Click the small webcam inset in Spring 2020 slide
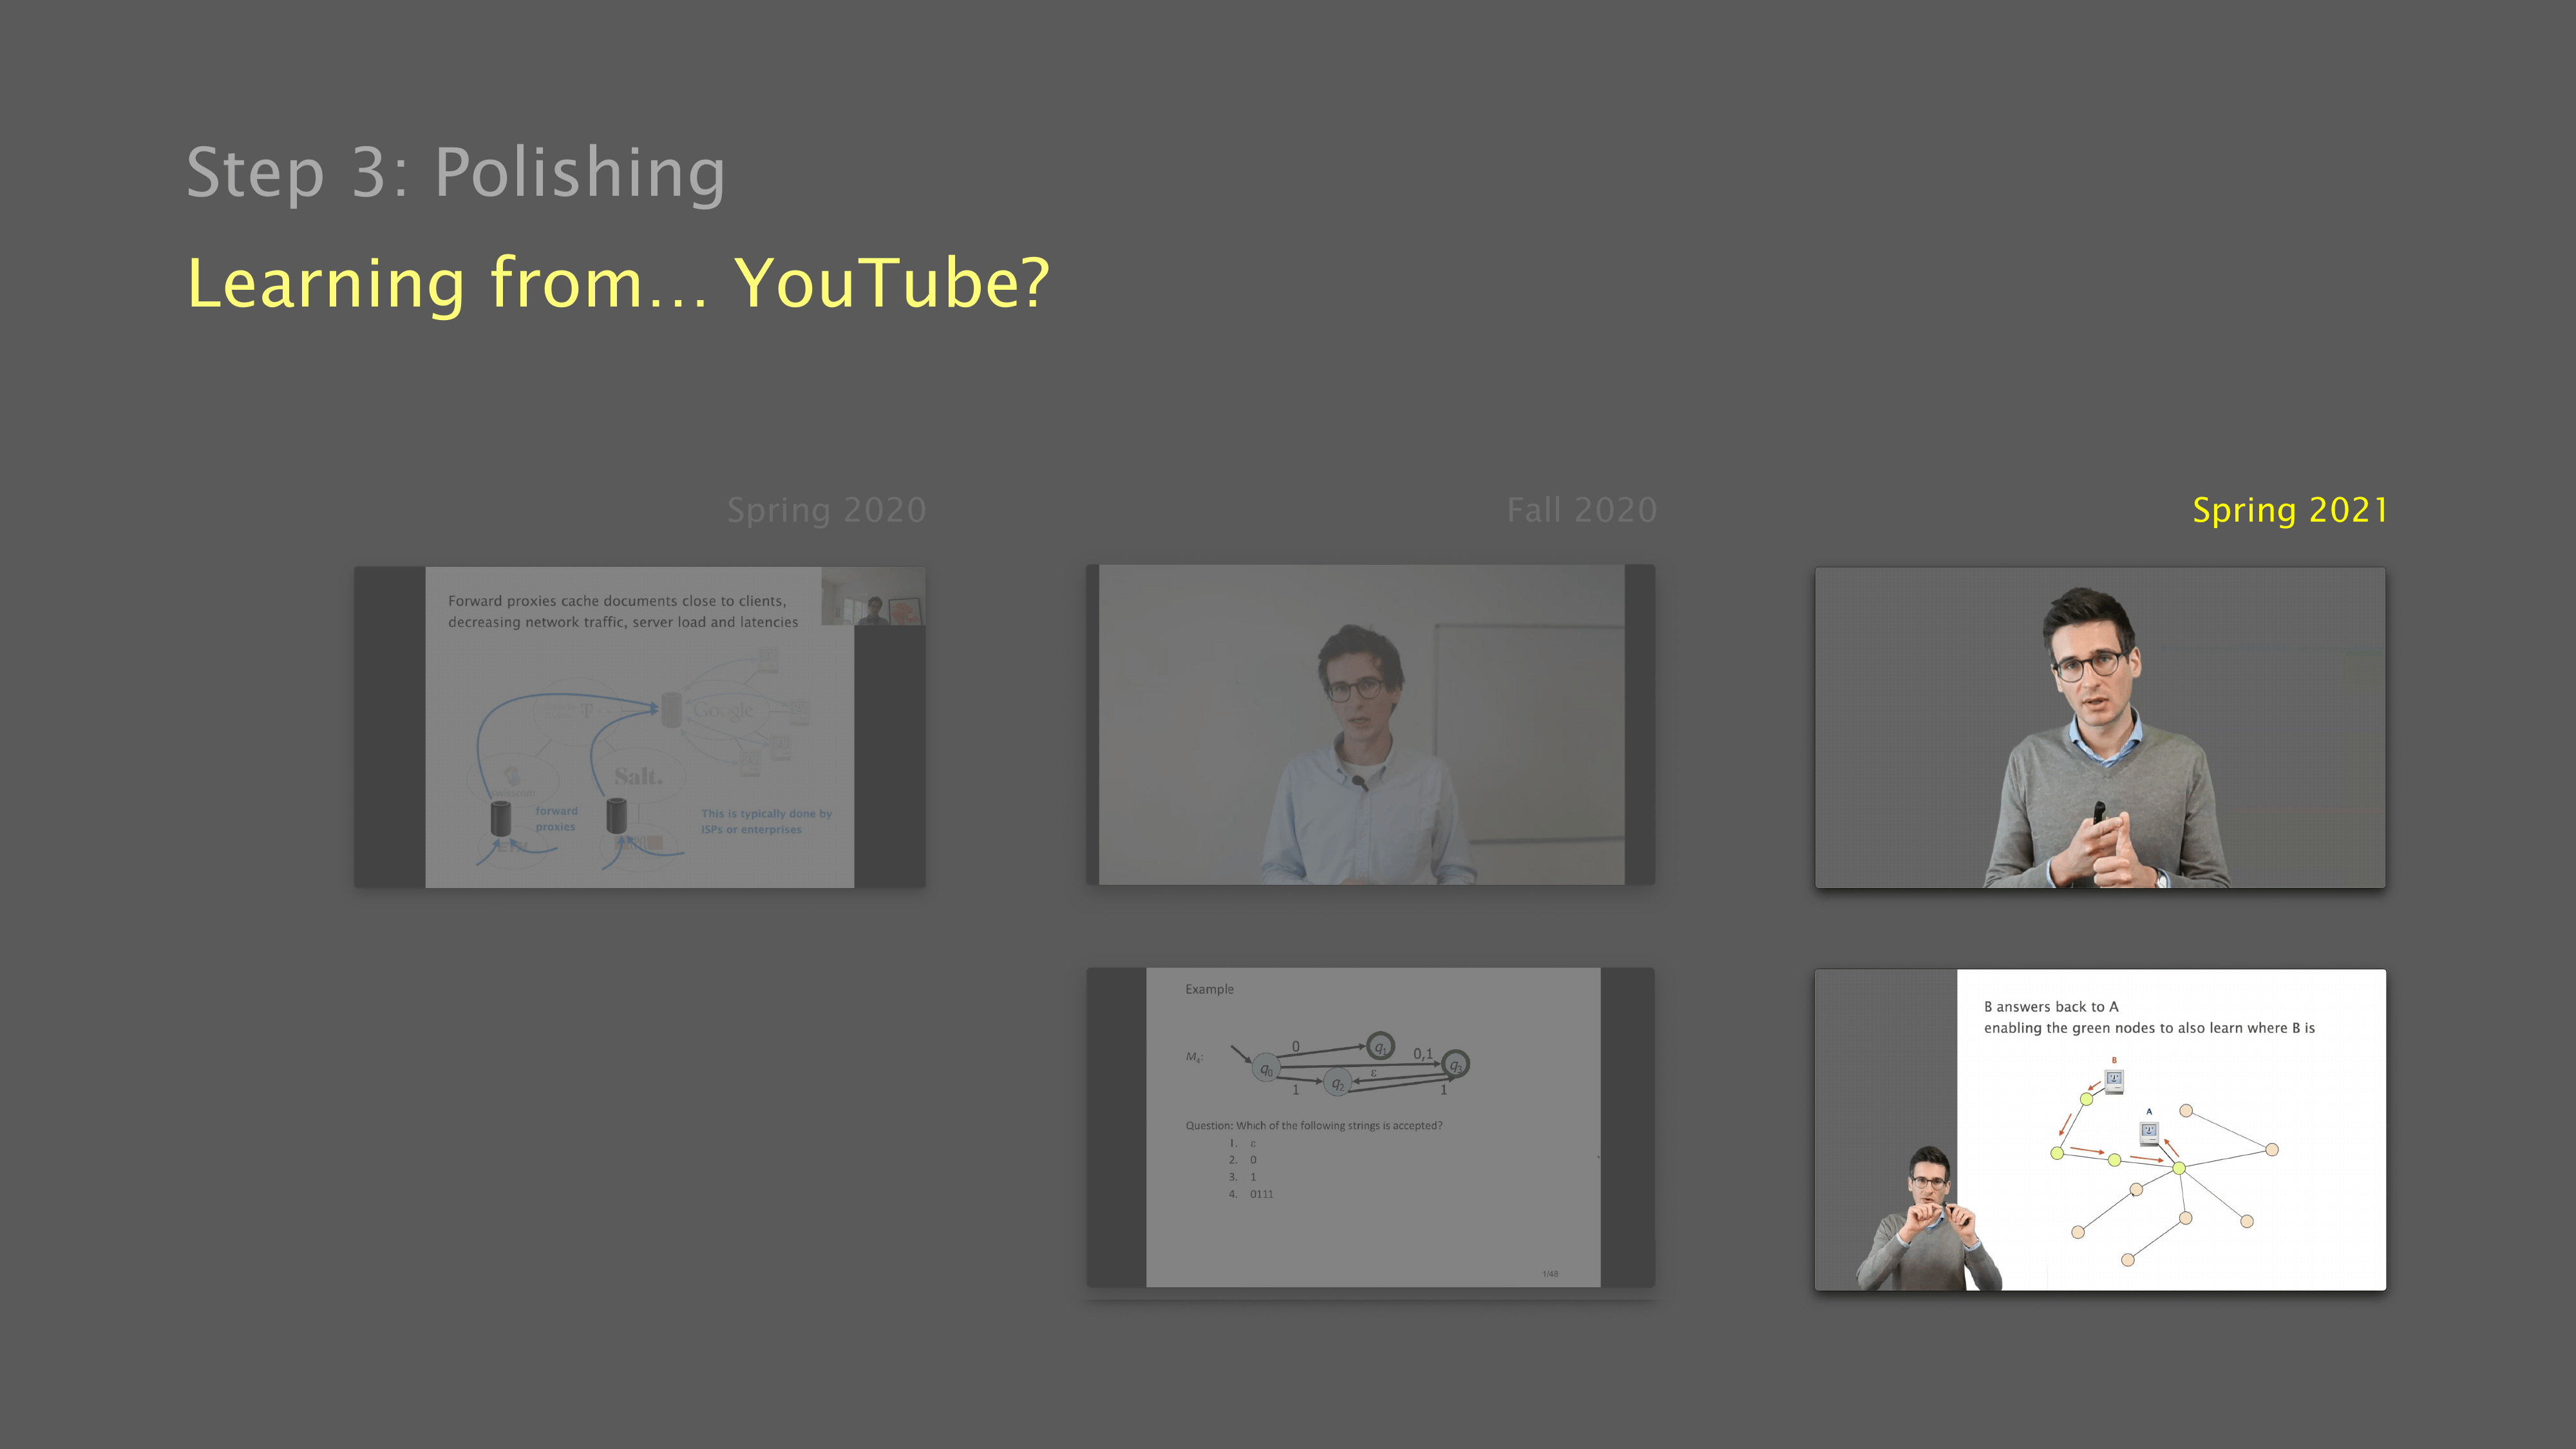The width and height of the screenshot is (2576, 1449). point(873,597)
